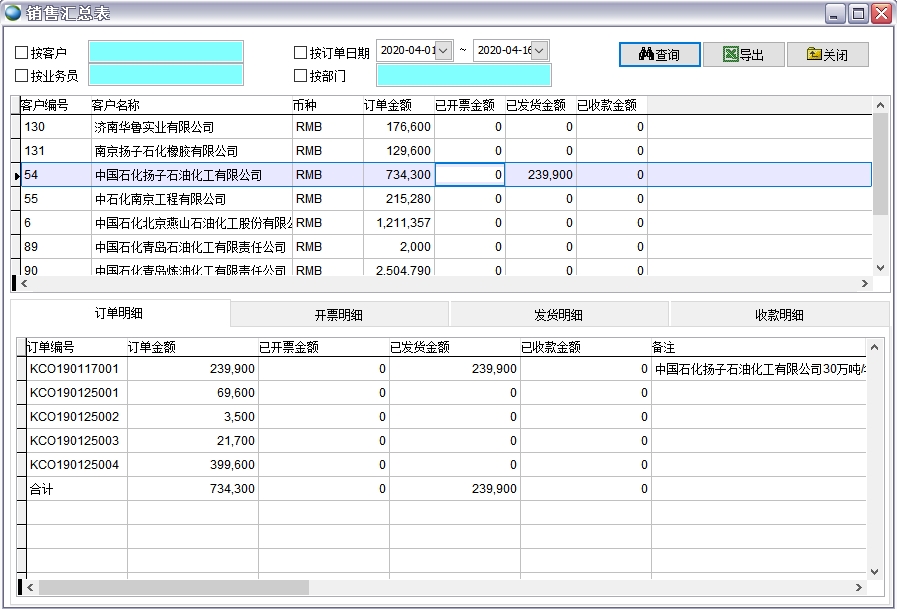The image size is (897, 609).
Task: Switch to the 收款明细 tab
Action: 778,313
